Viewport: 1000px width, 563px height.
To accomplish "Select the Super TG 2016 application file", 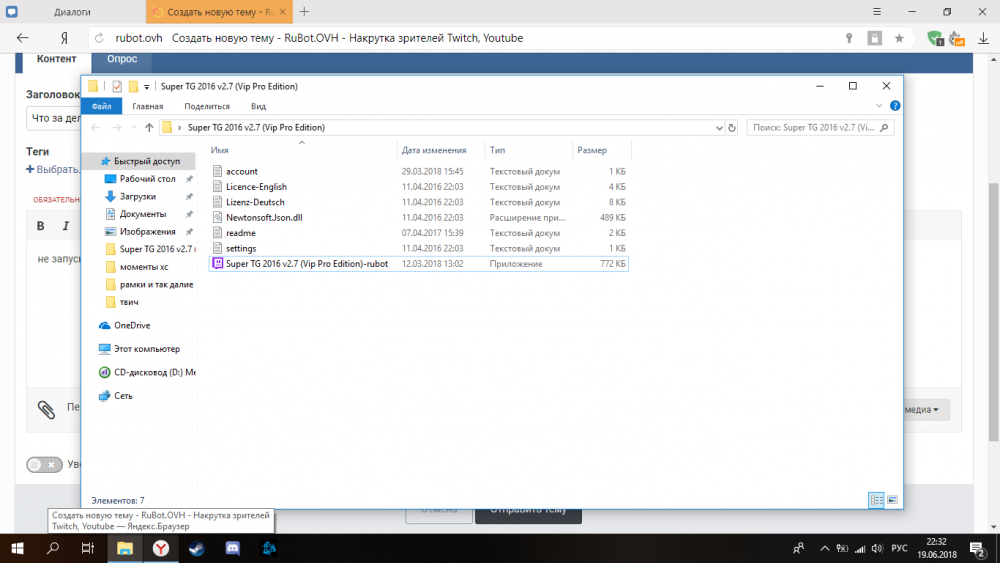I will click(x=306, y=264).
